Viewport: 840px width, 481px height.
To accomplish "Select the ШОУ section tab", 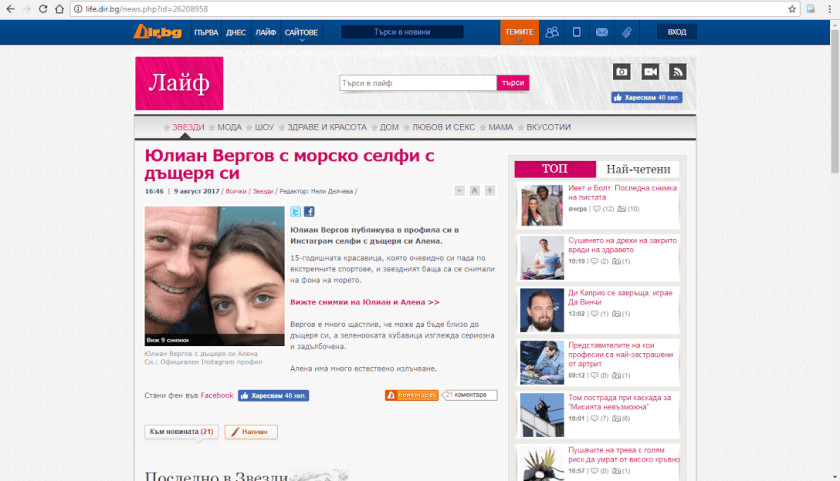I will 264,127.
